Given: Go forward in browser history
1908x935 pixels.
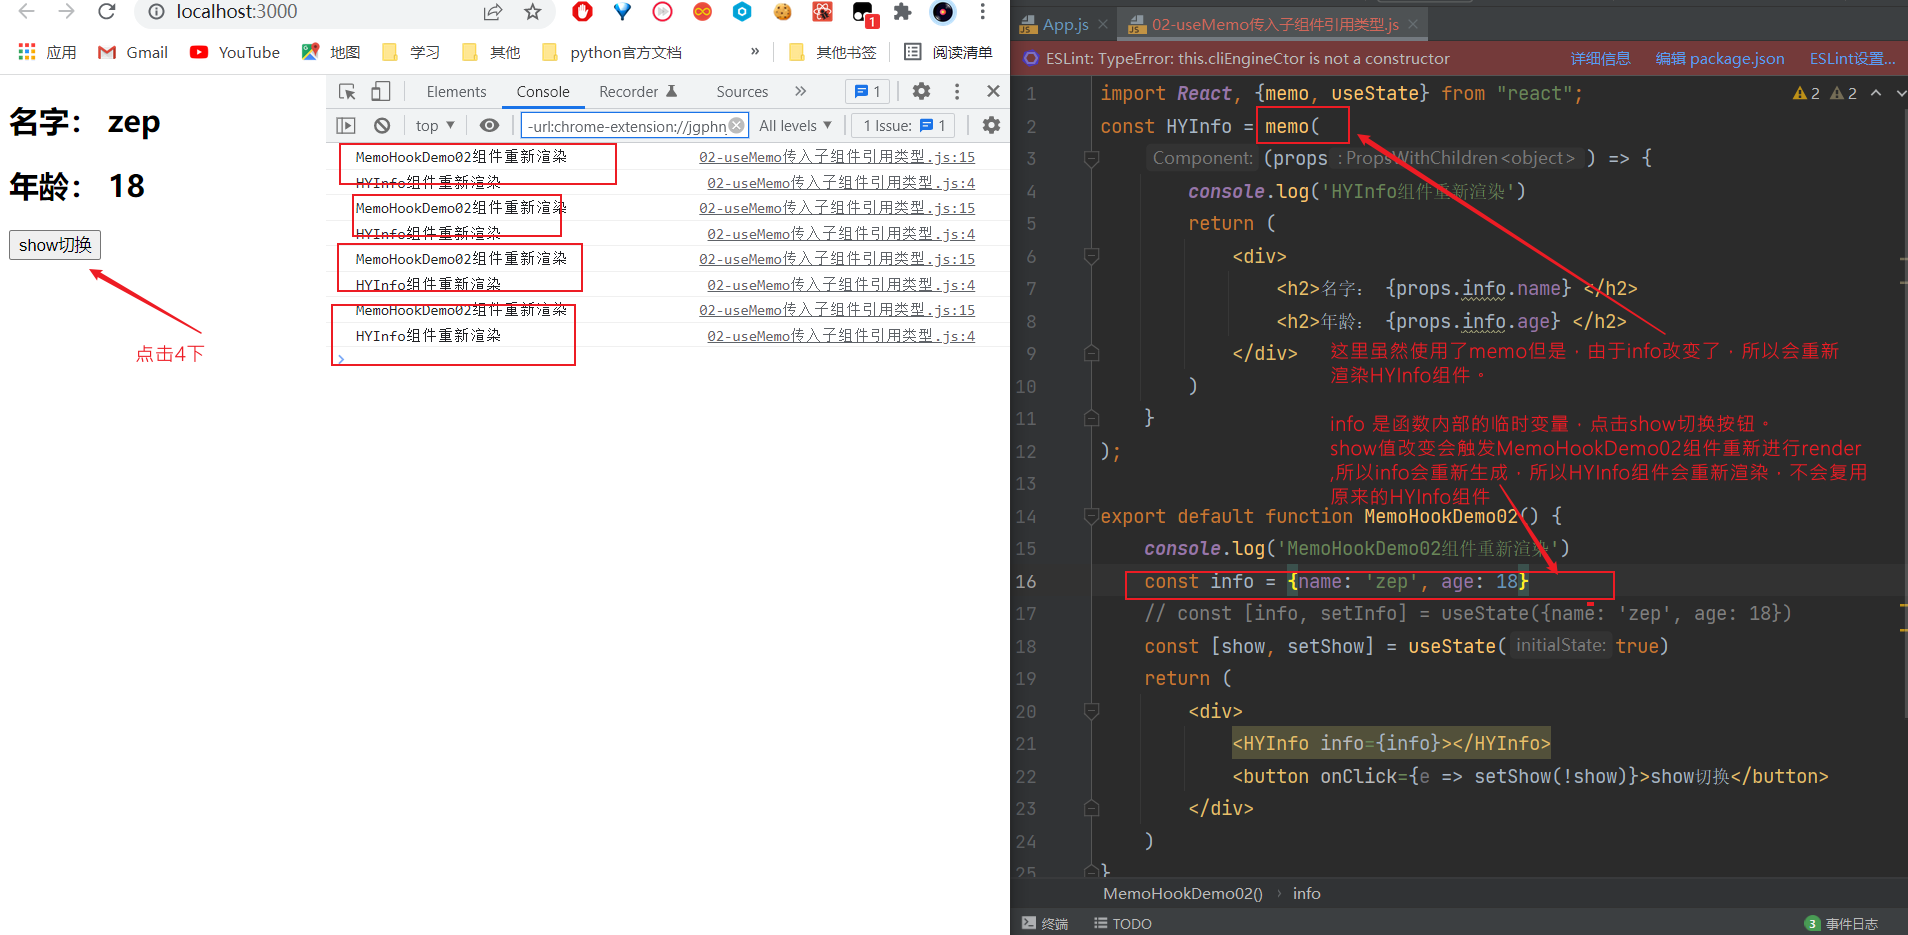Looking at the screenshot, I should [x=66, y=12].
